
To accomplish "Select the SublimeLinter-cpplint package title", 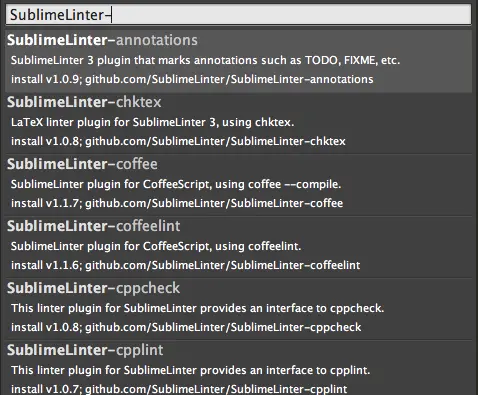I will 85,350.
